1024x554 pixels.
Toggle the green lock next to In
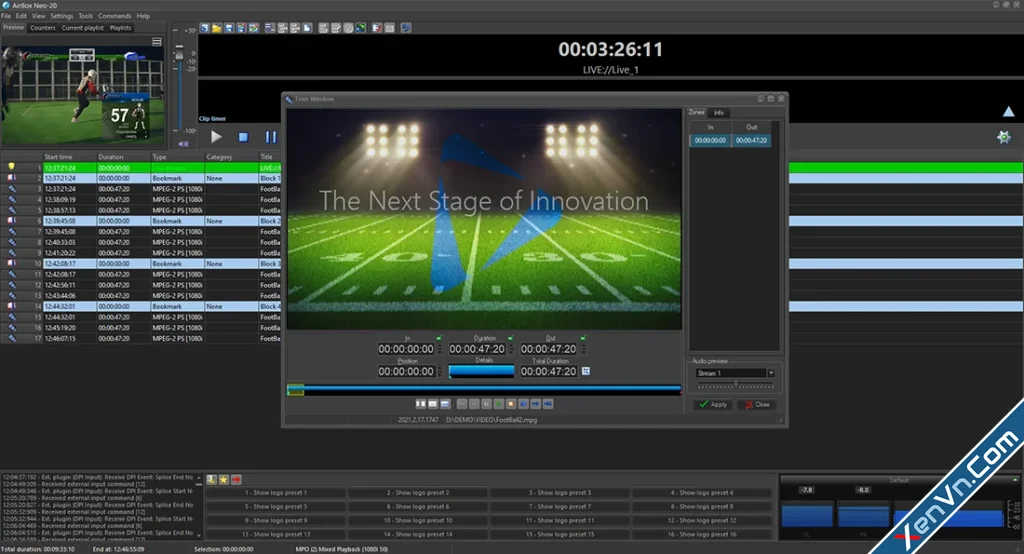pyautogui.click(x=439, y=338)
